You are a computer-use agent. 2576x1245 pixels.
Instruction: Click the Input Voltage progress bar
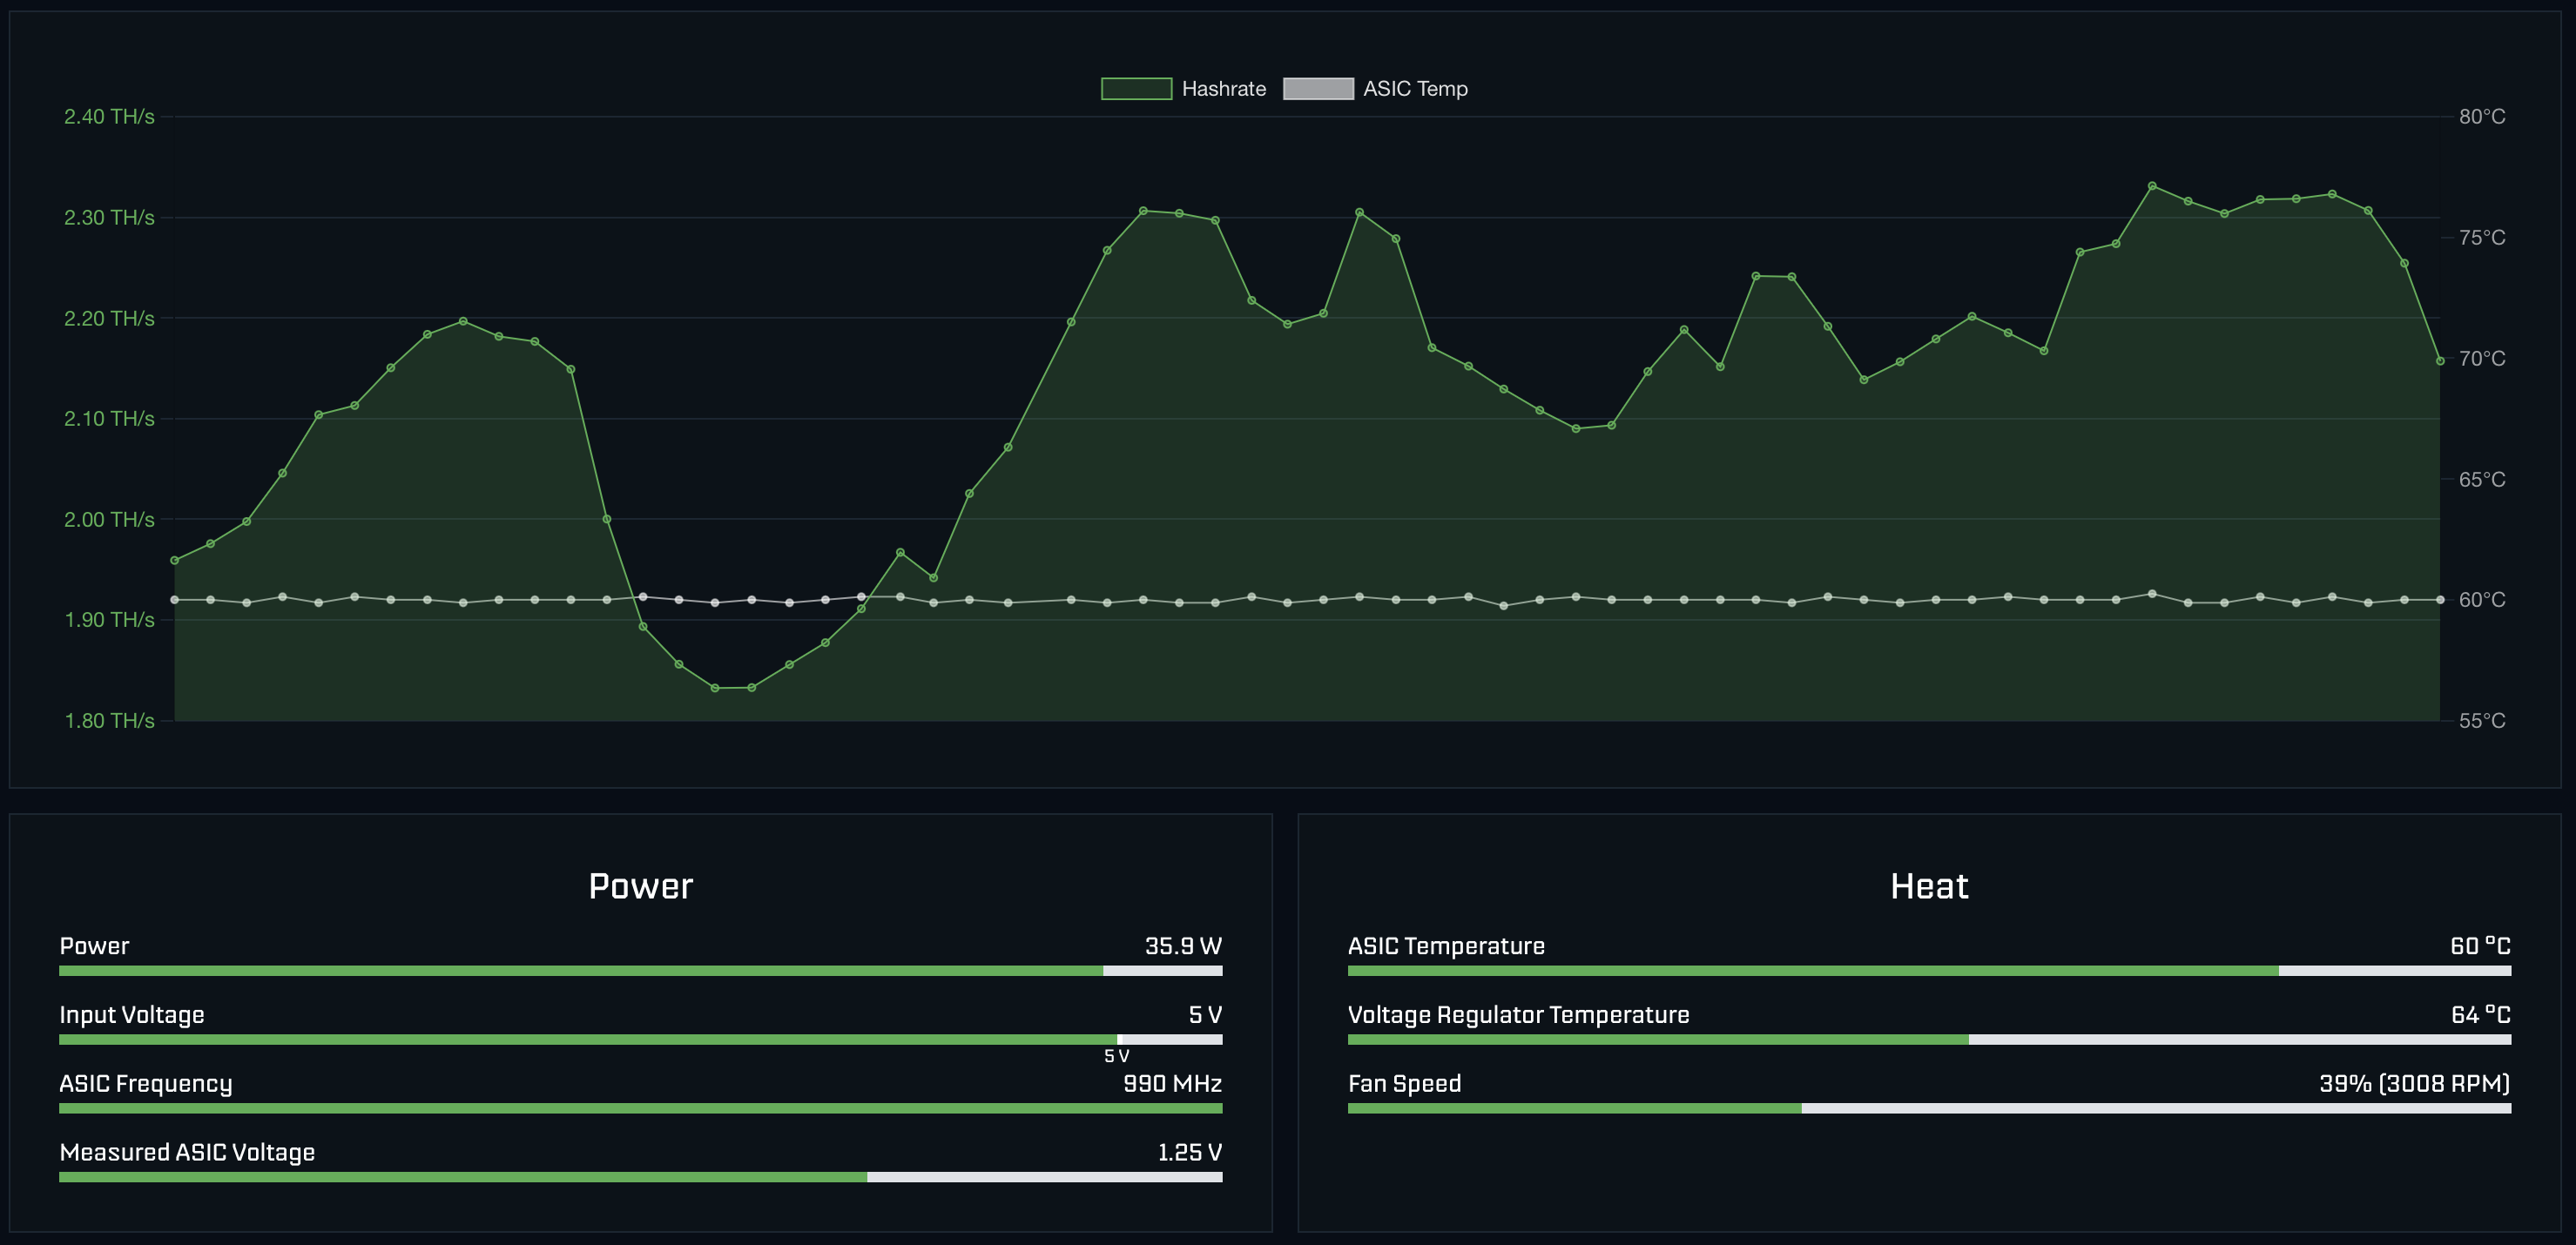(640, 1040)
